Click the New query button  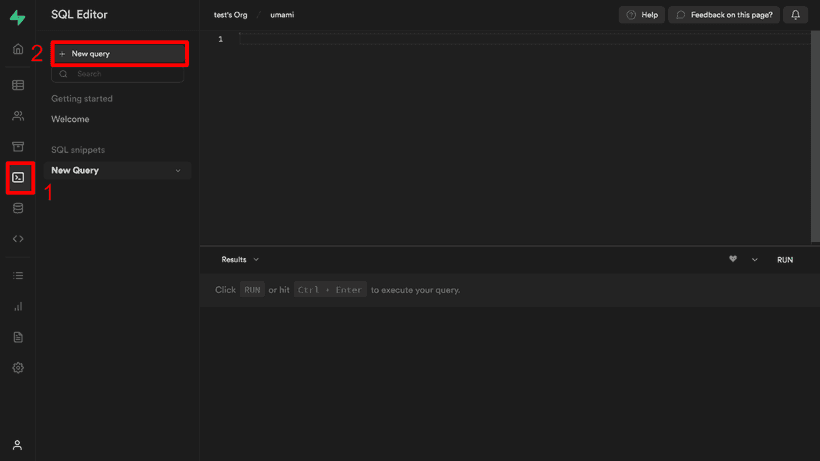[120, 54]
